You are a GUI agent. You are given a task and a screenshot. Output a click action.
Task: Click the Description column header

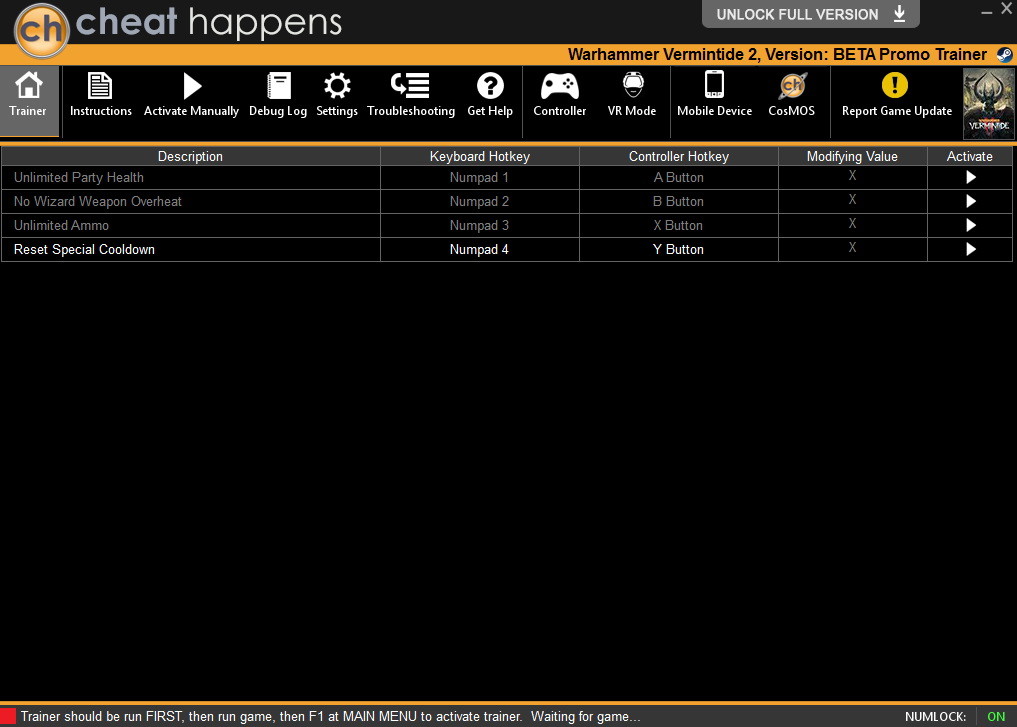[190, 156]
